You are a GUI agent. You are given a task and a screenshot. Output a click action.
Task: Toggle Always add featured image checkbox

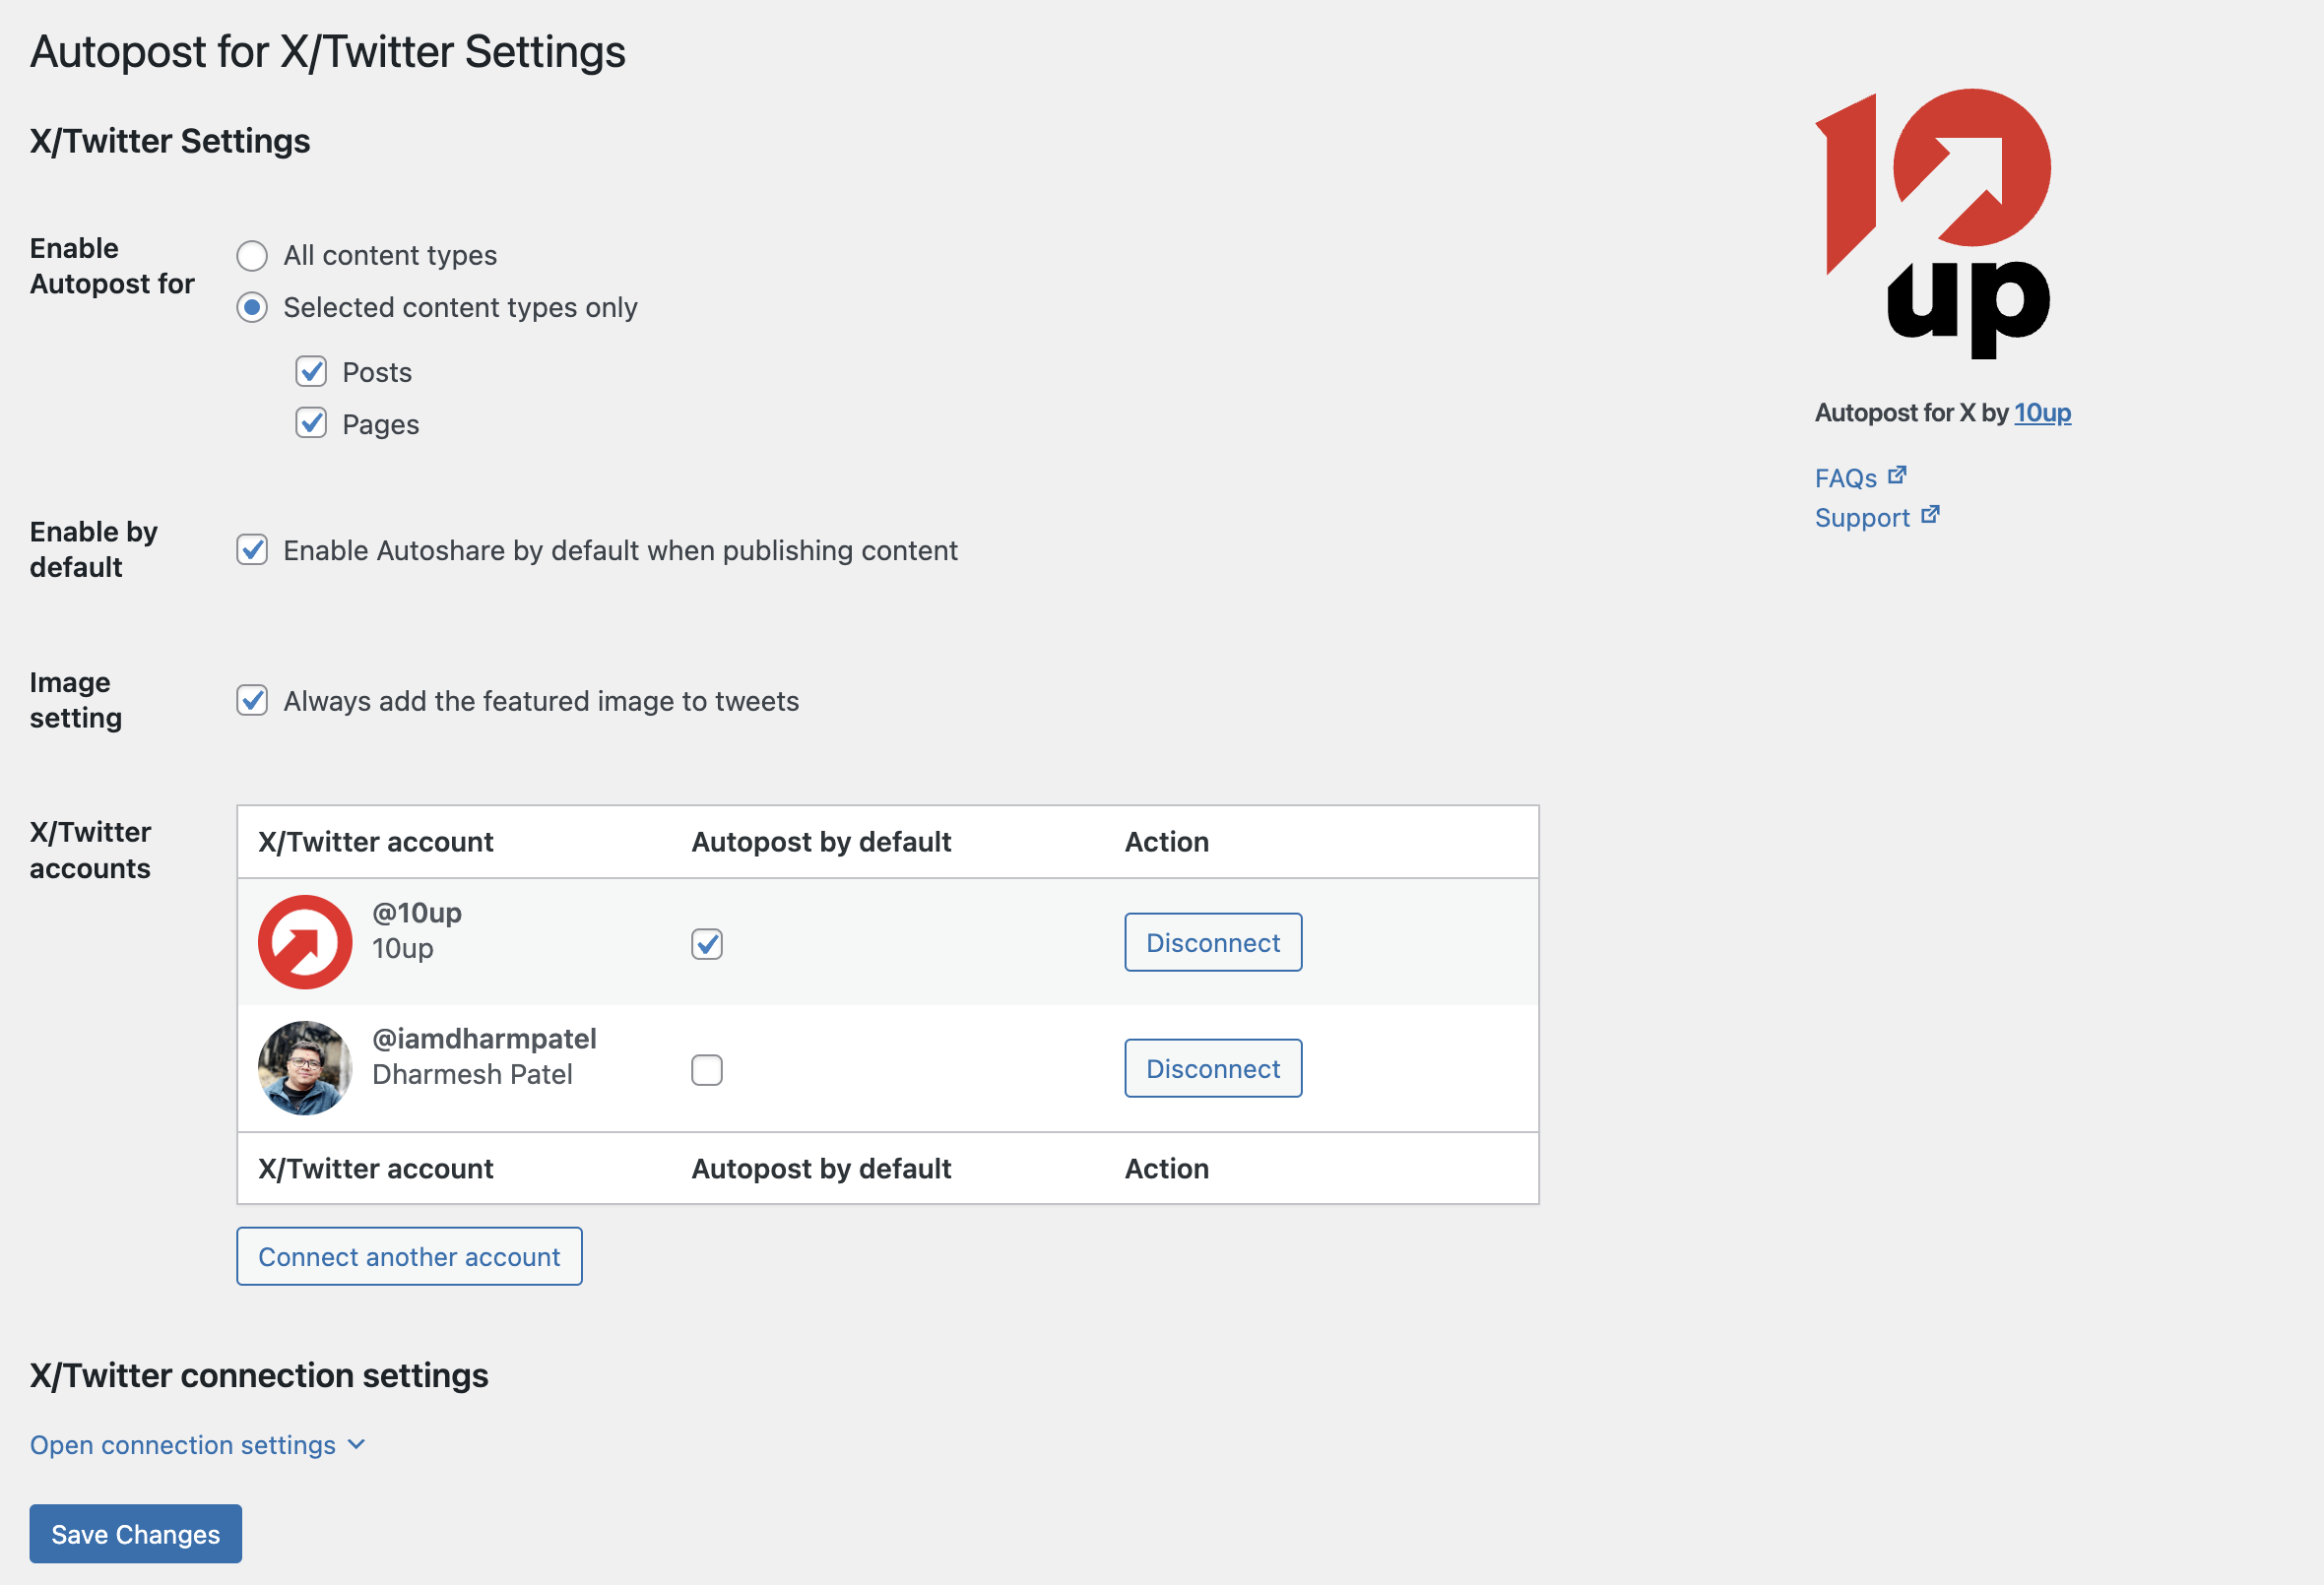[x=252, y=701]
